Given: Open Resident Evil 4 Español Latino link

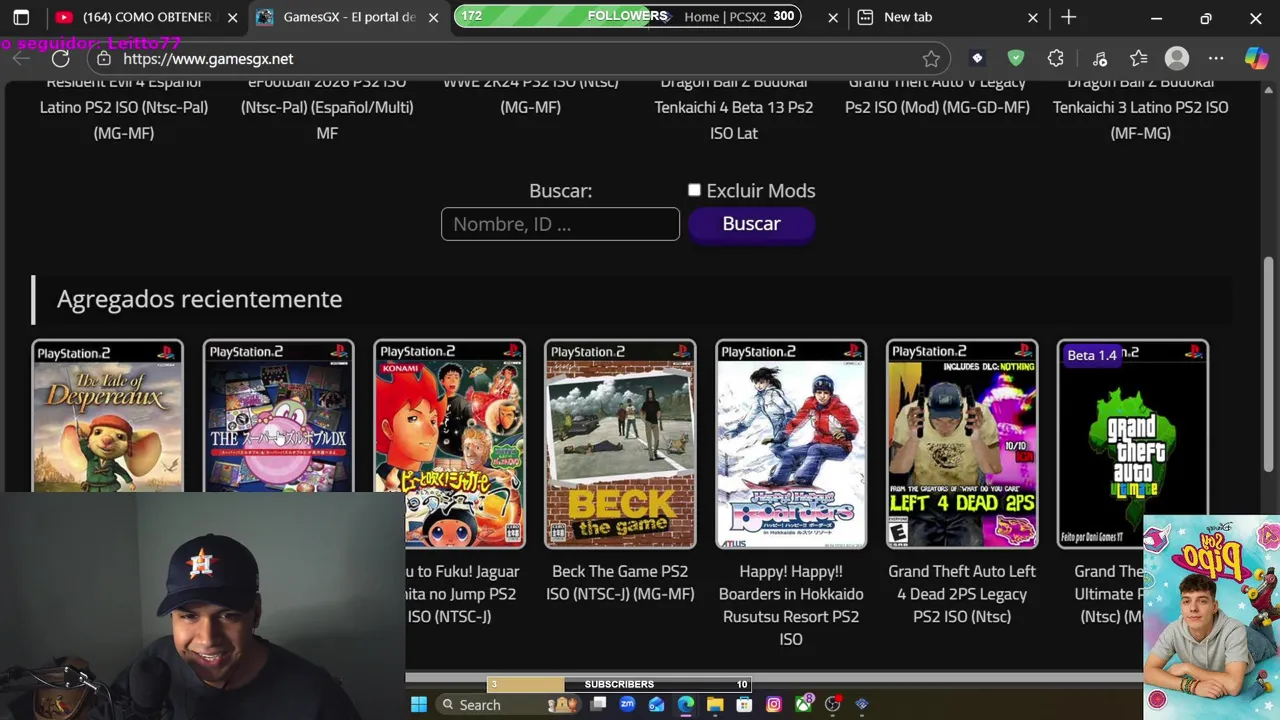Looking at the screenshot, I should tap(124, 107).
